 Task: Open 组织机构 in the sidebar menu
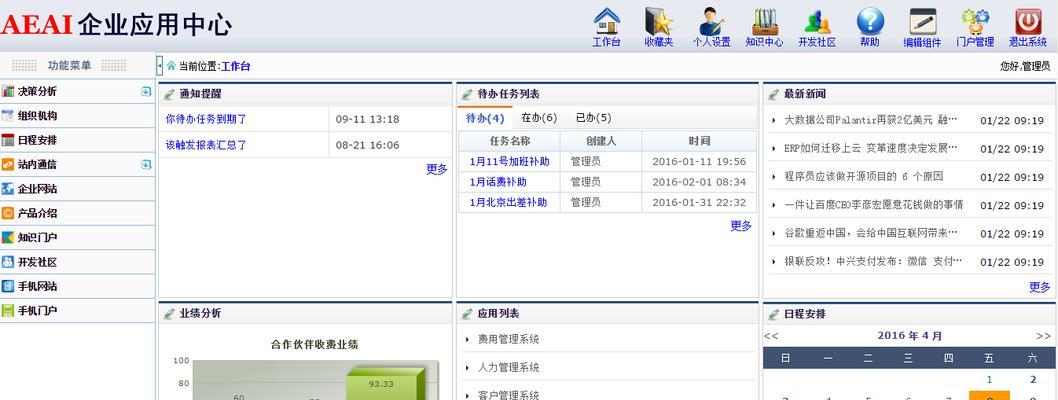pos(77,116)
